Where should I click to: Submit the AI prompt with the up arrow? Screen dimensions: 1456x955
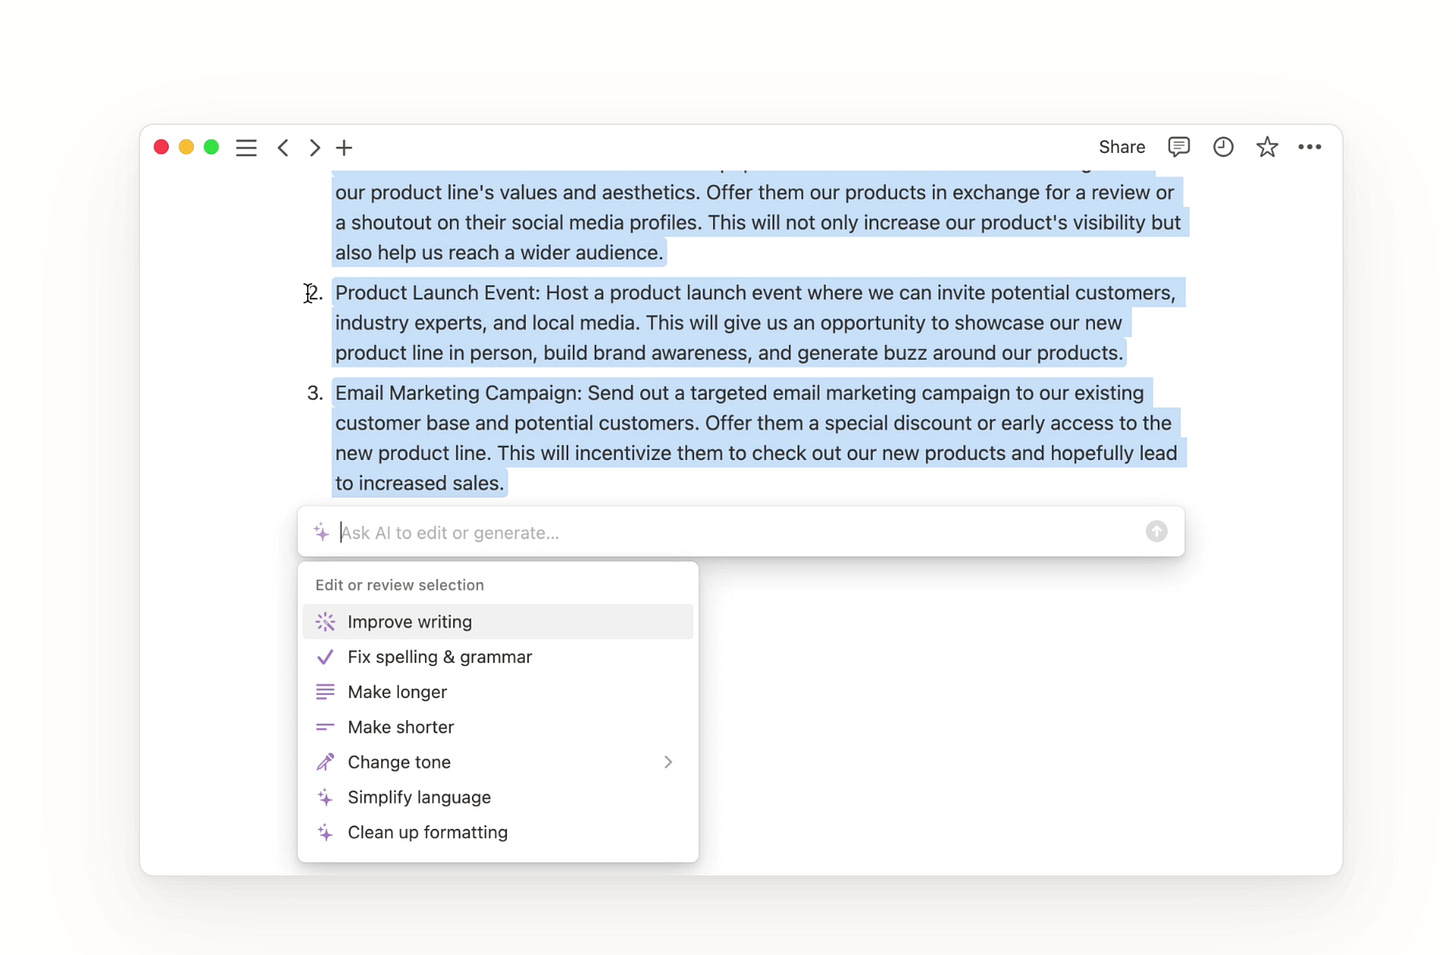tap(1156, 532)
